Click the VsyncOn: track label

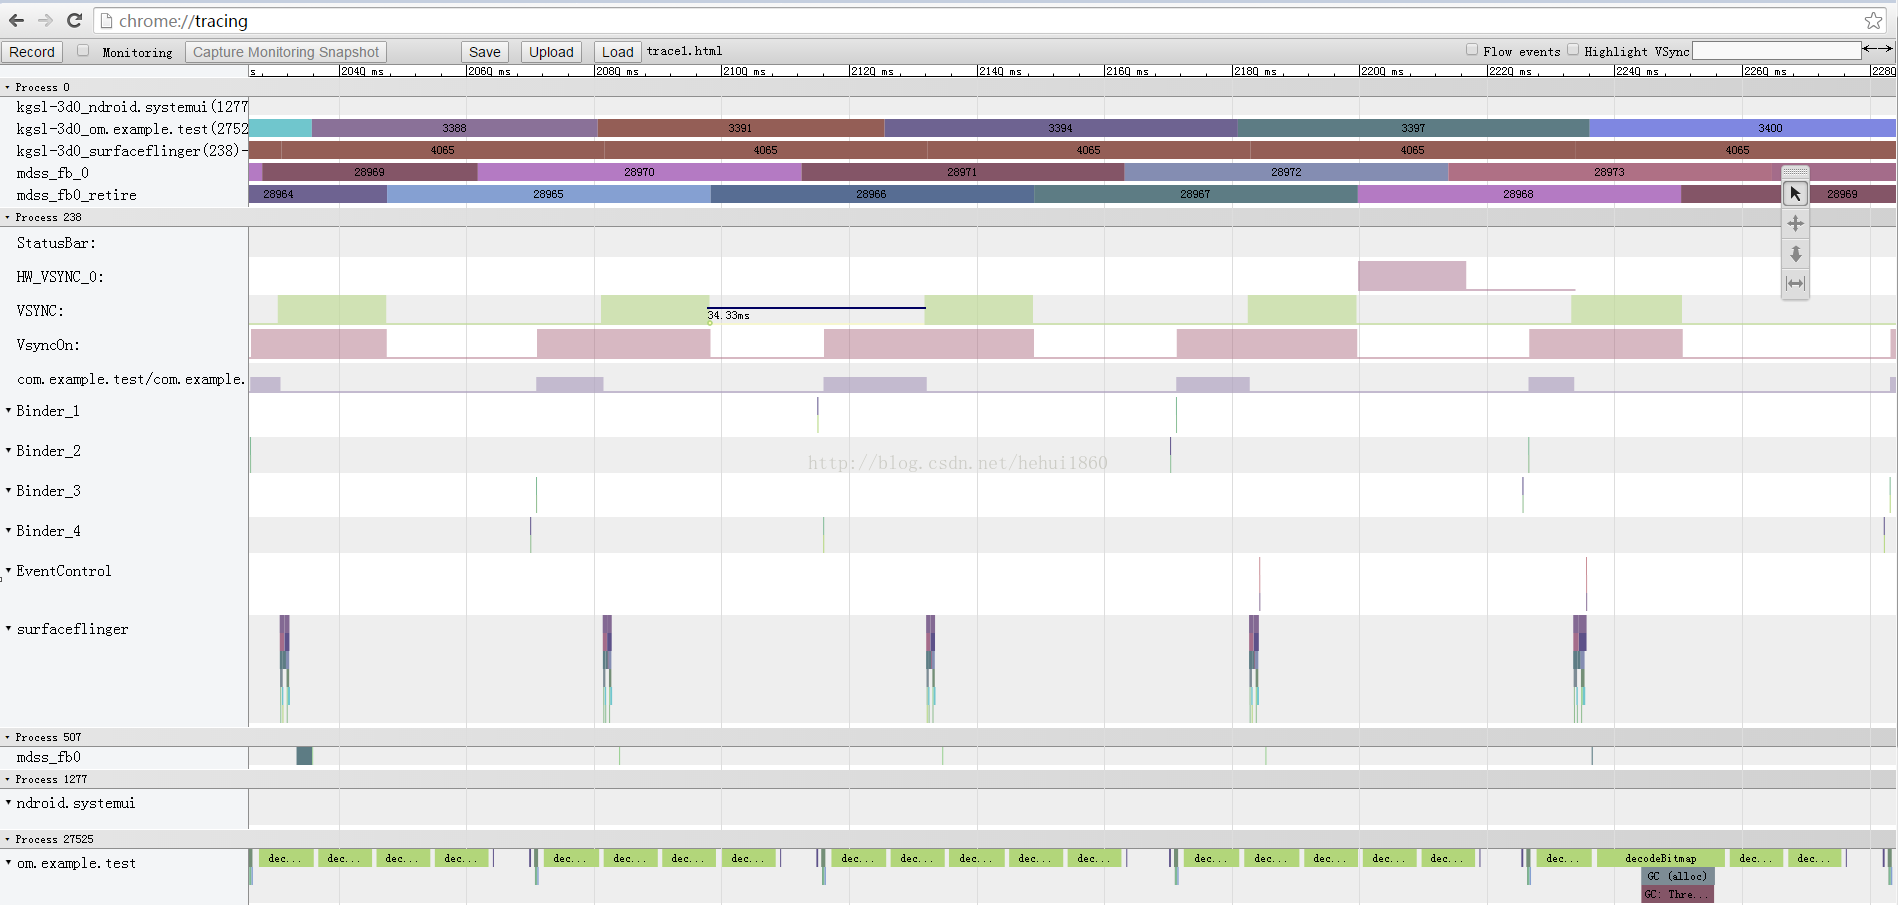point(48,345)
